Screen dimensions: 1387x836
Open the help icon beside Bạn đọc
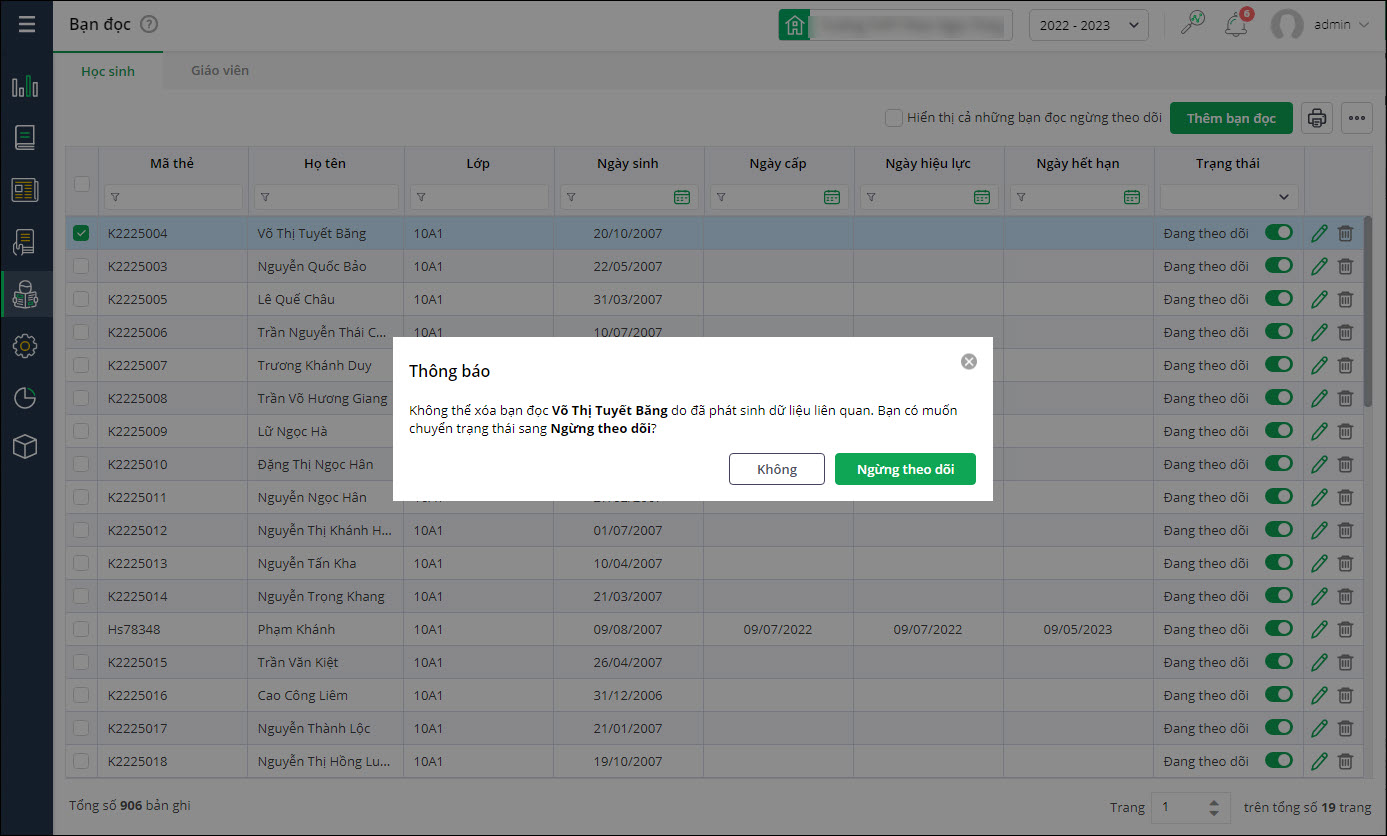[150, 25]
